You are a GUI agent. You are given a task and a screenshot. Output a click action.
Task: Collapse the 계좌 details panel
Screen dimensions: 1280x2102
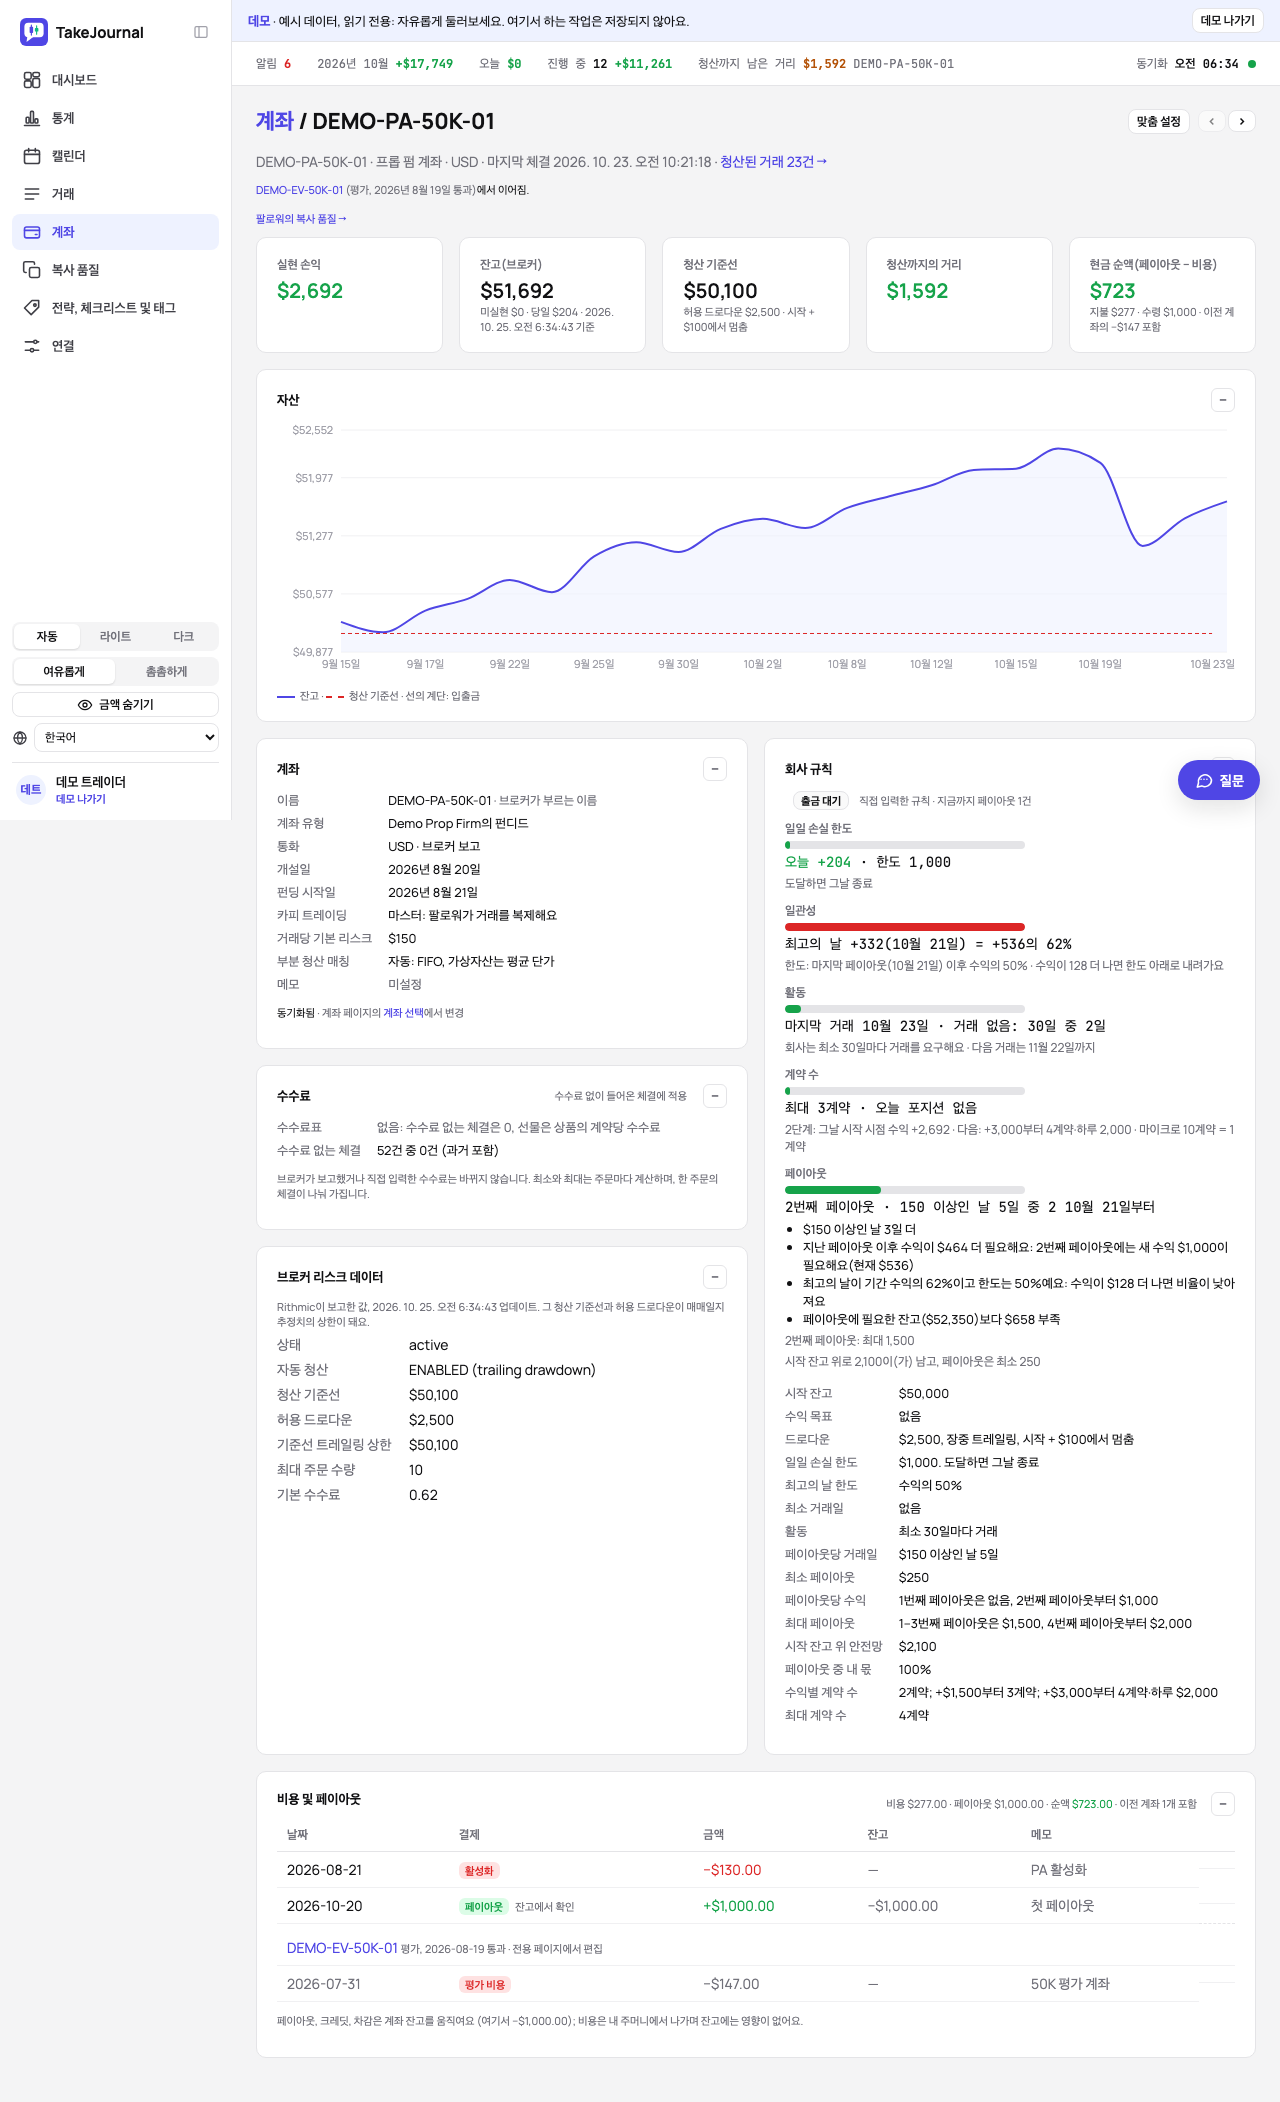coord(715,769)
